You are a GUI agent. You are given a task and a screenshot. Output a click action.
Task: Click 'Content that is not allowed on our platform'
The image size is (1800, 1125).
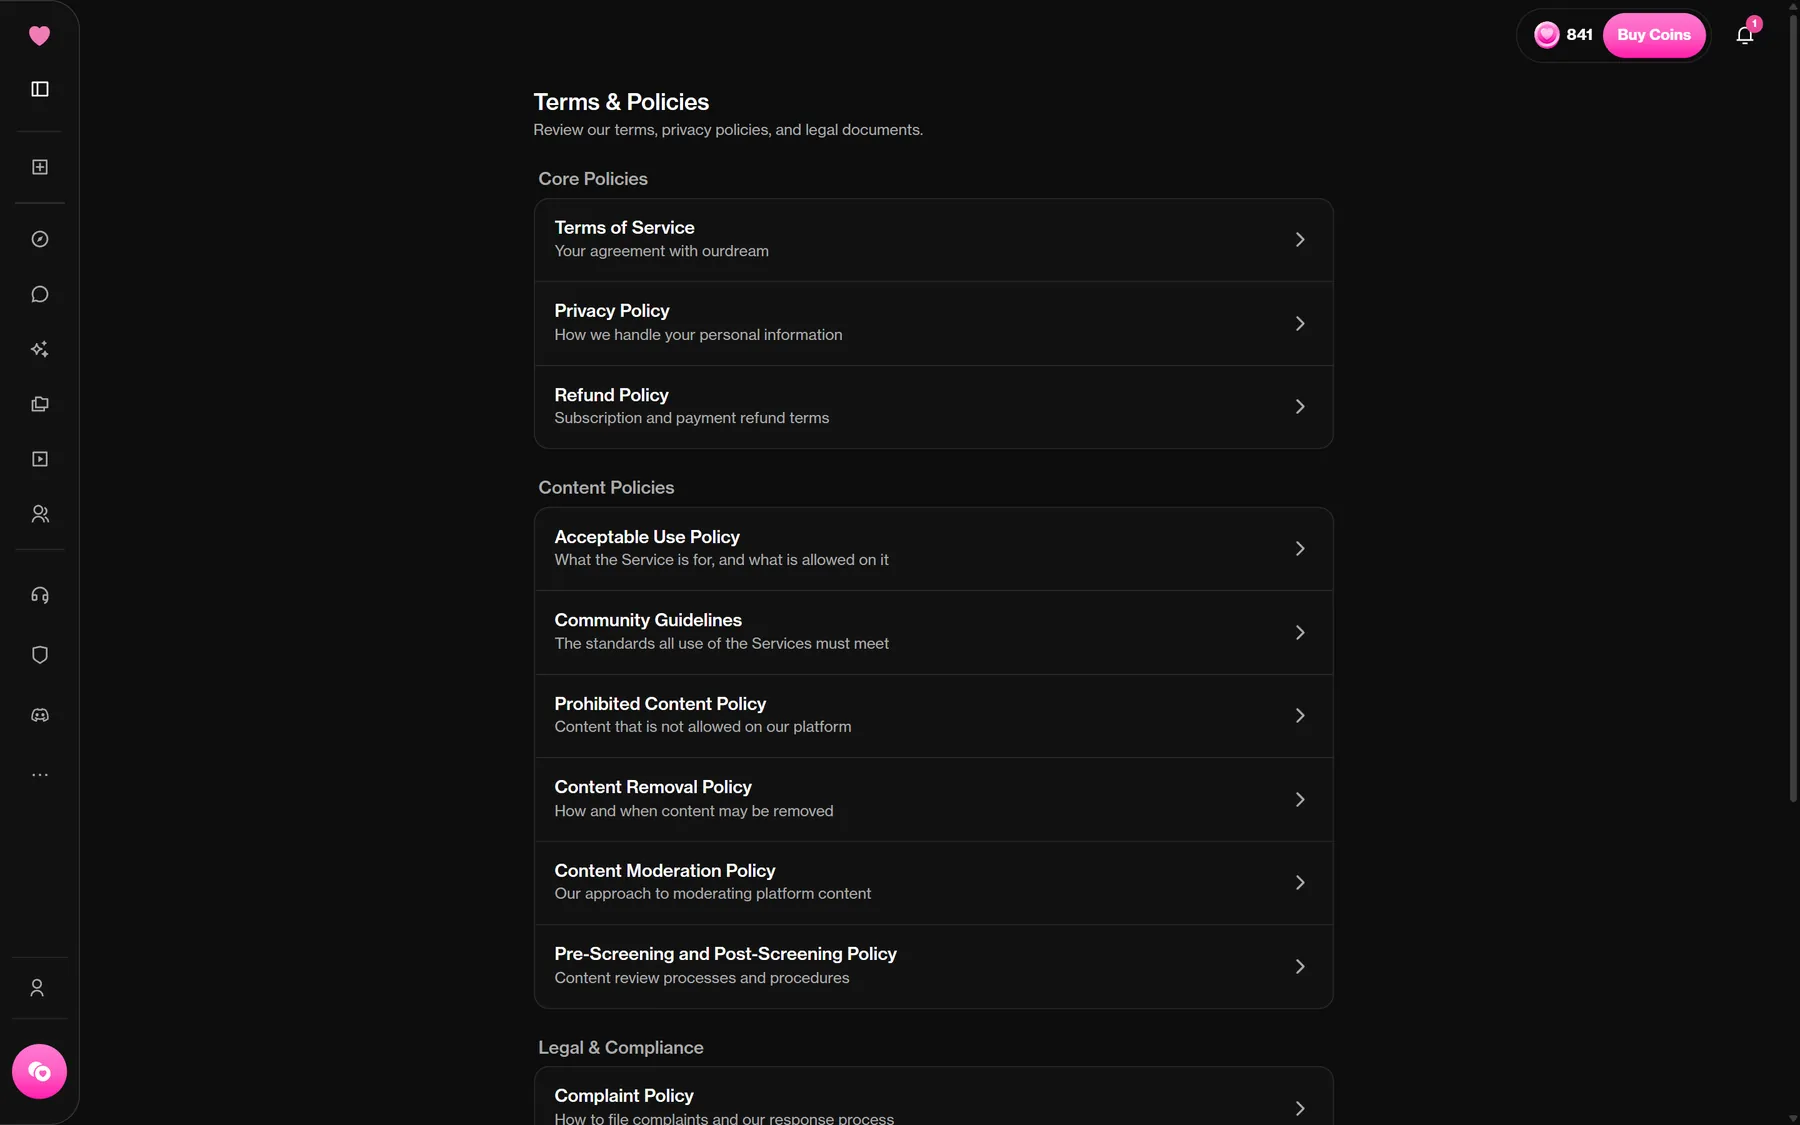coord(703,727)
